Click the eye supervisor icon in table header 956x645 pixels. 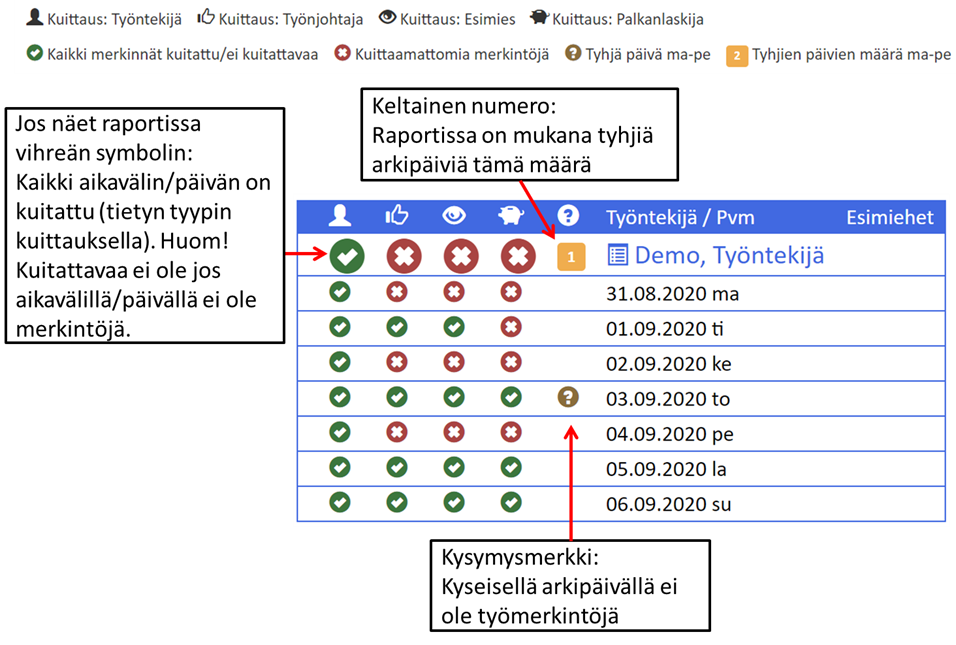click(454, 216)
